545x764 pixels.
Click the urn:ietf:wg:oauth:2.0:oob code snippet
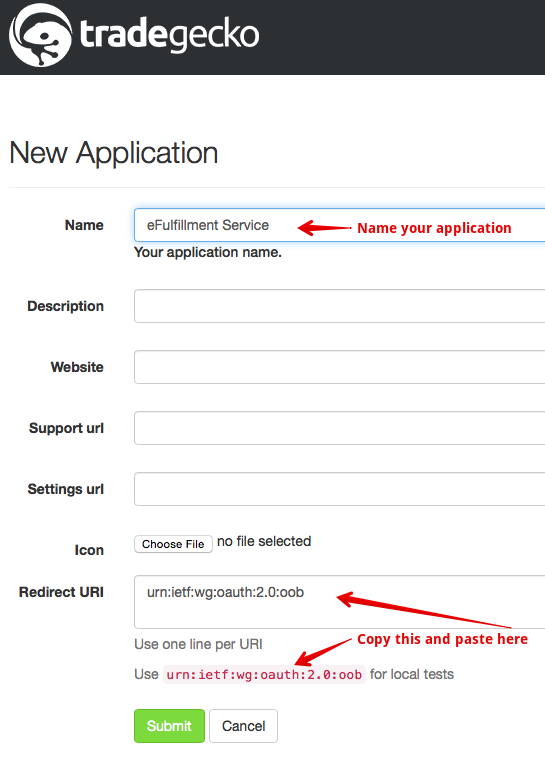tap(264, 674)
